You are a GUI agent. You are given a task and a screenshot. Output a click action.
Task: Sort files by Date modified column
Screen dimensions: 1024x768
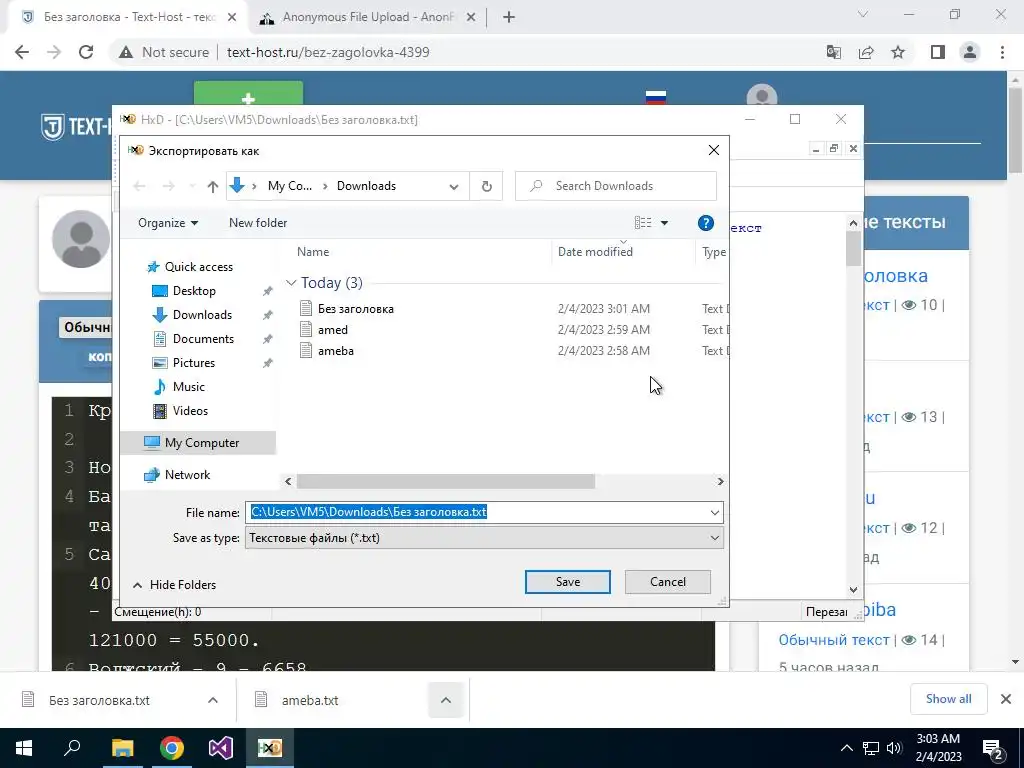click(595, 251)
